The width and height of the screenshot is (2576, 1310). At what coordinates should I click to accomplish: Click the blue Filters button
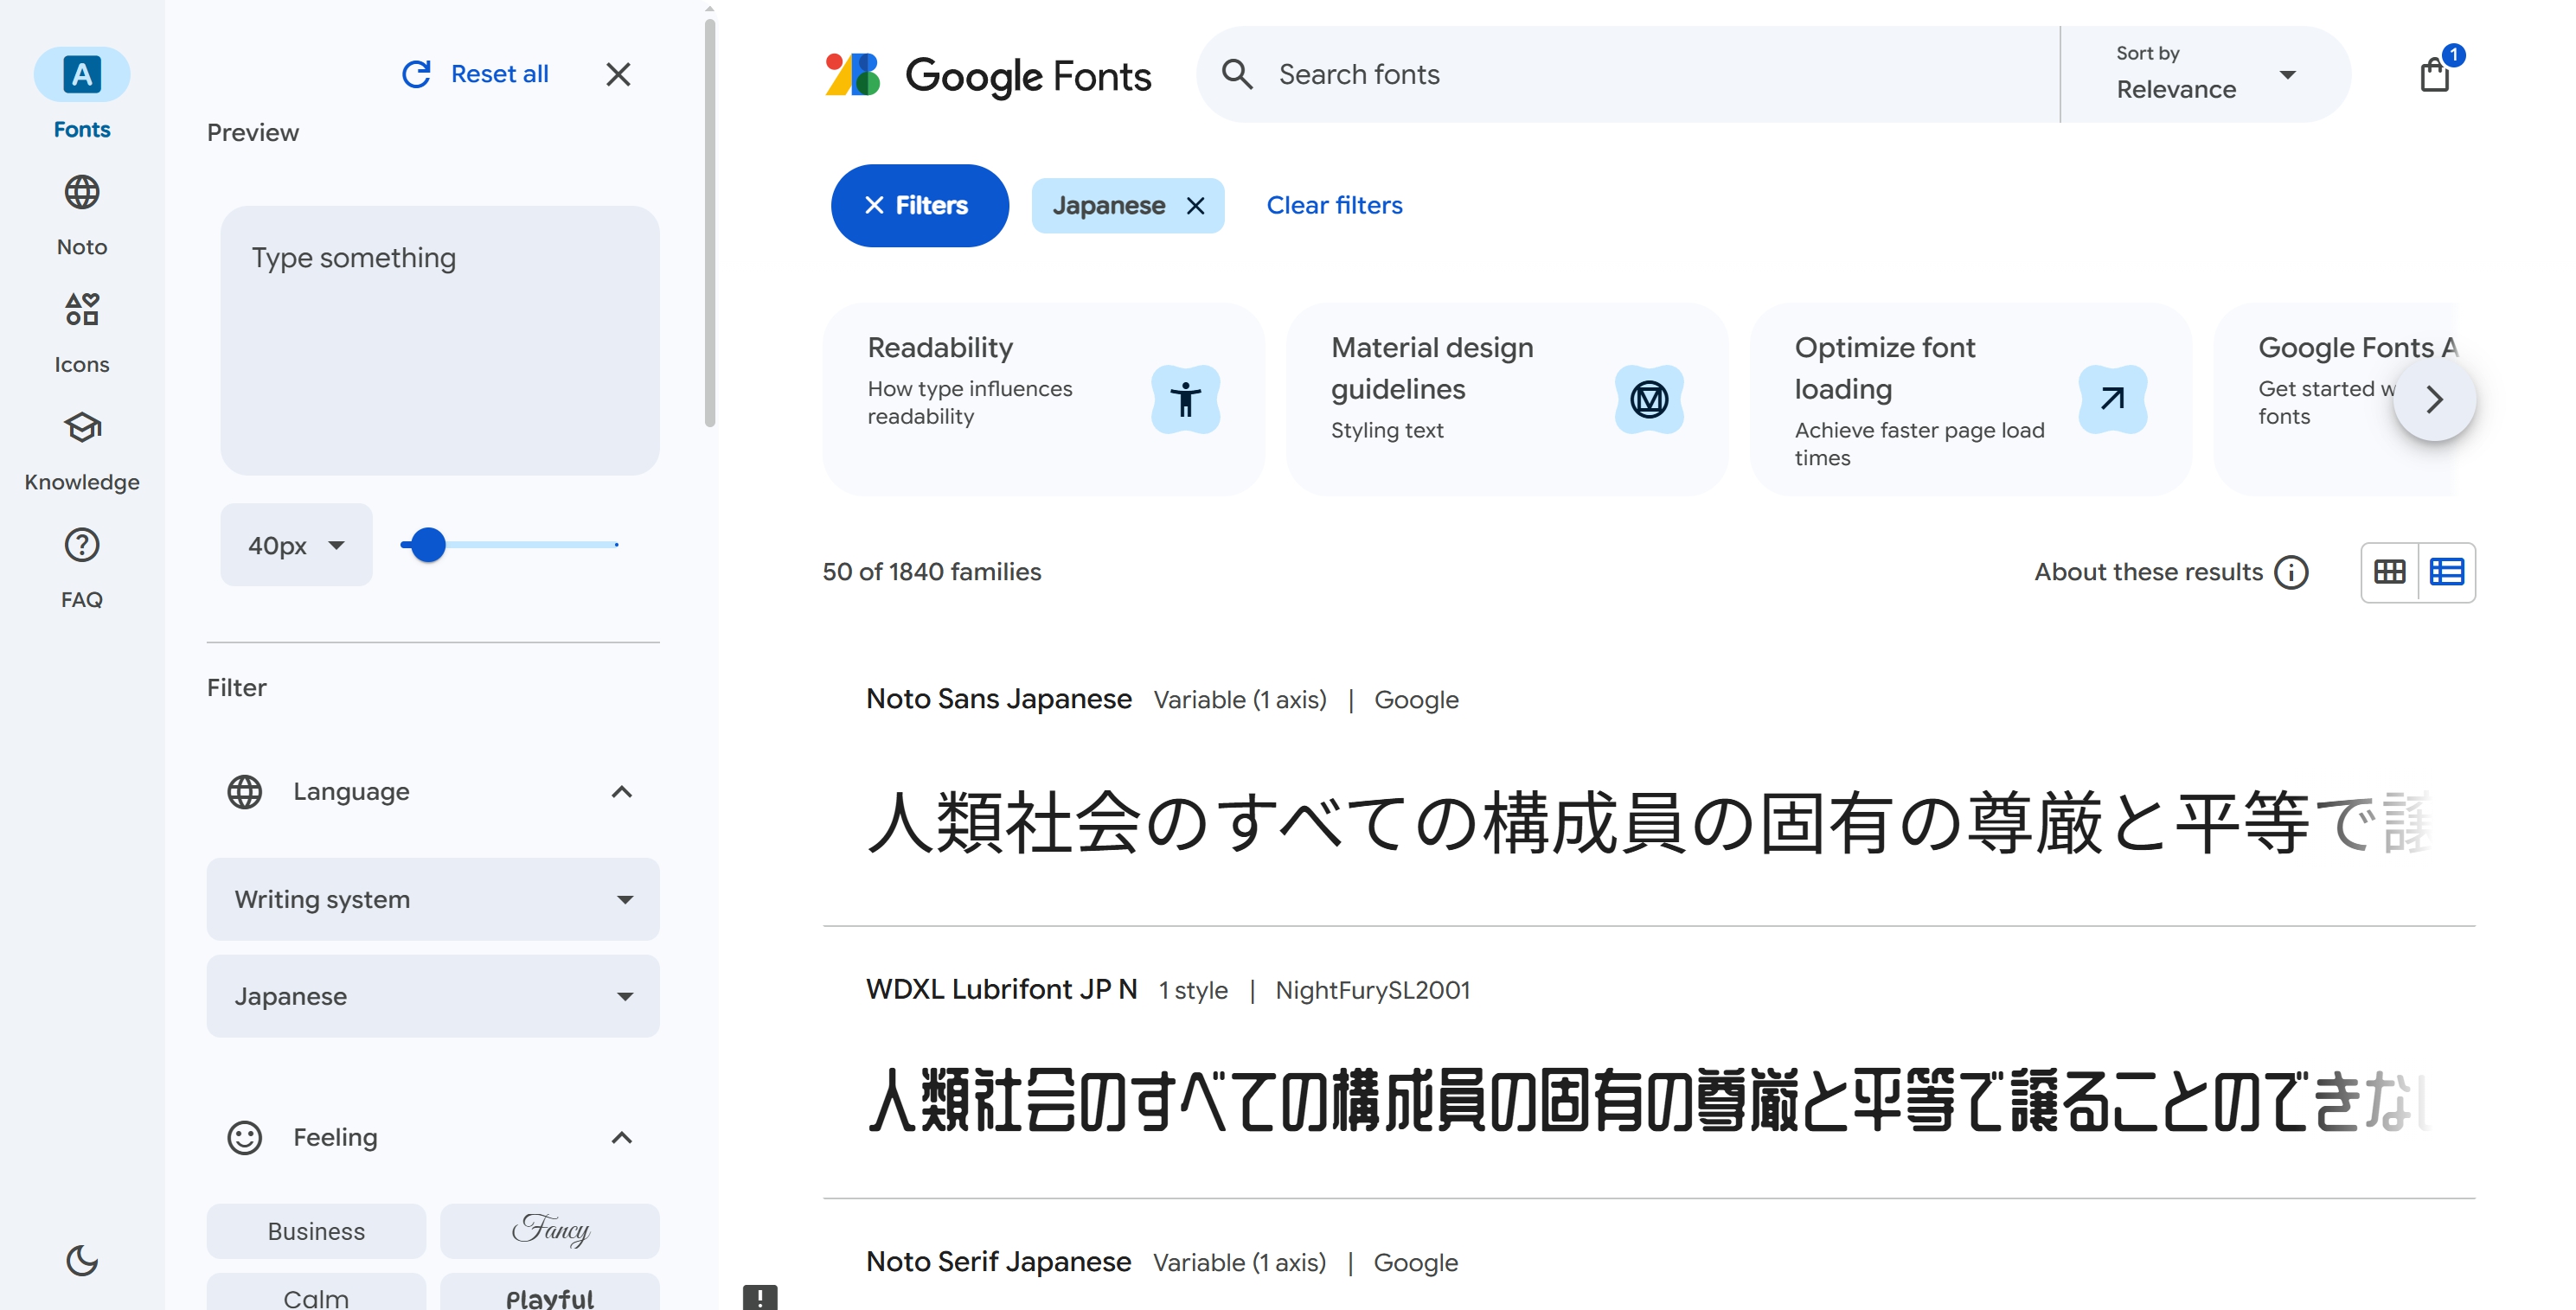[x=919, y=205]
